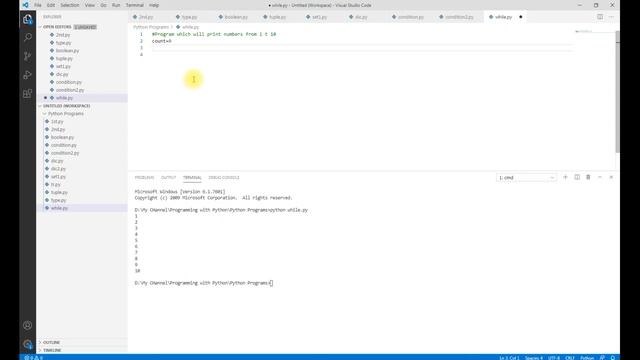Screen dimensions: 640x360
Task: Open notifications bell in status bar
Action: point(613,358)
